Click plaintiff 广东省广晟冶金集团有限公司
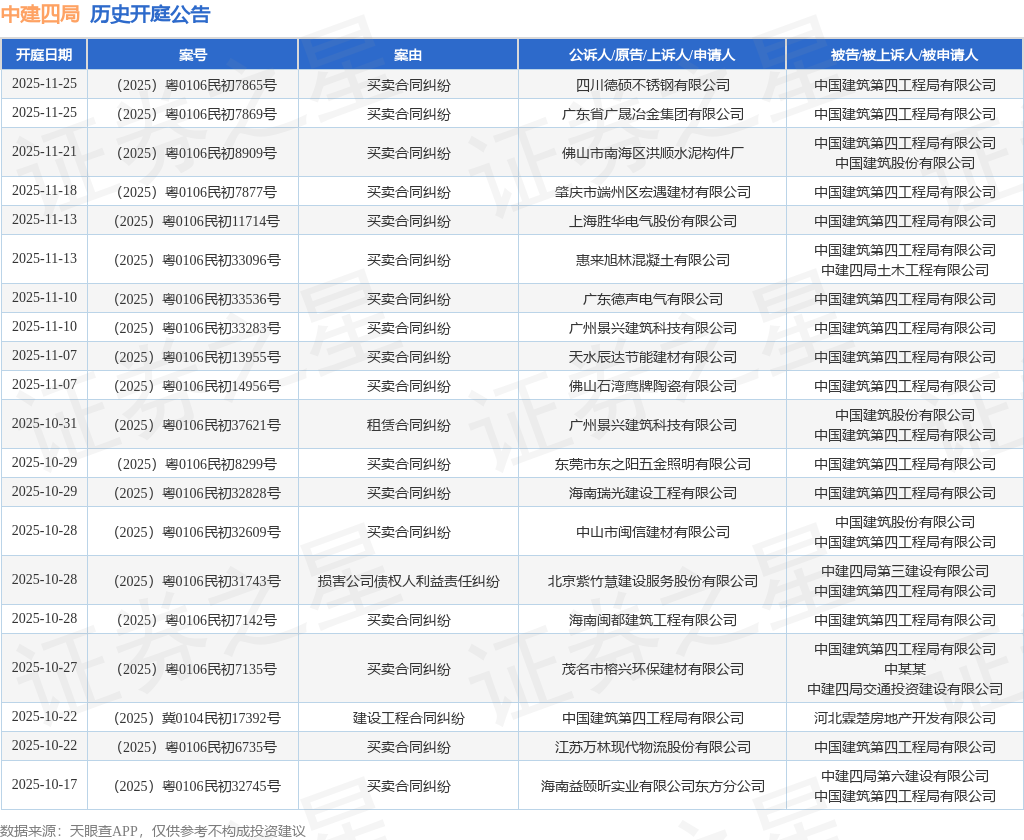 pos(653,114)
